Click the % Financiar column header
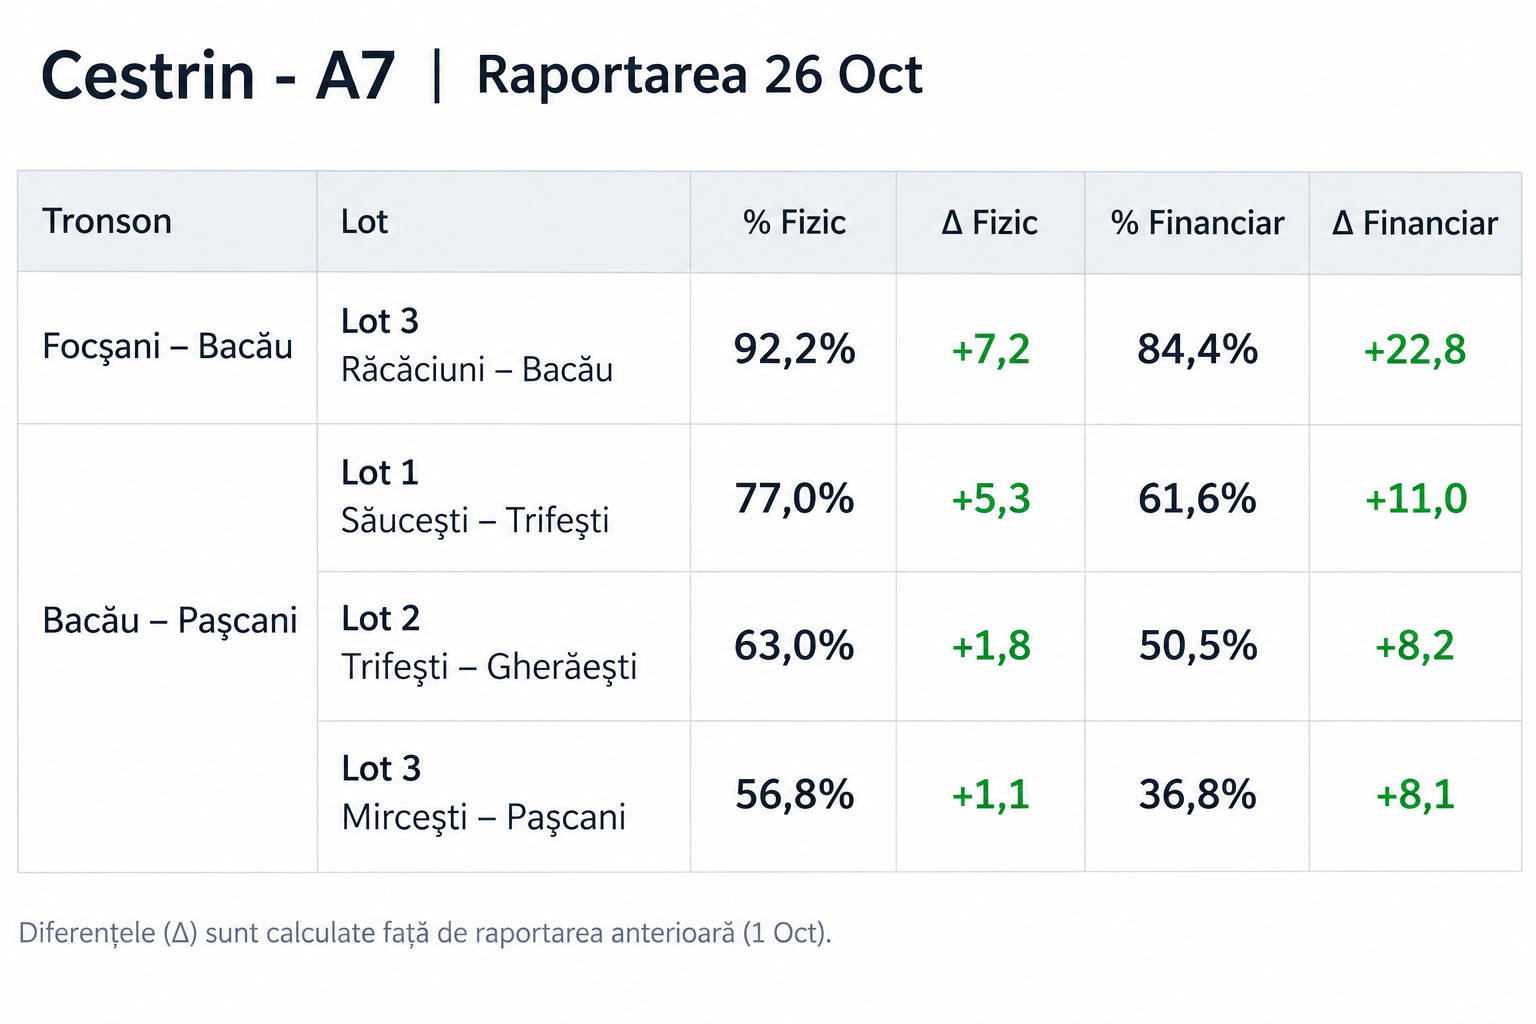Image resolution: width=1536 pixels, height=1024 pixels. point(1197,222)
